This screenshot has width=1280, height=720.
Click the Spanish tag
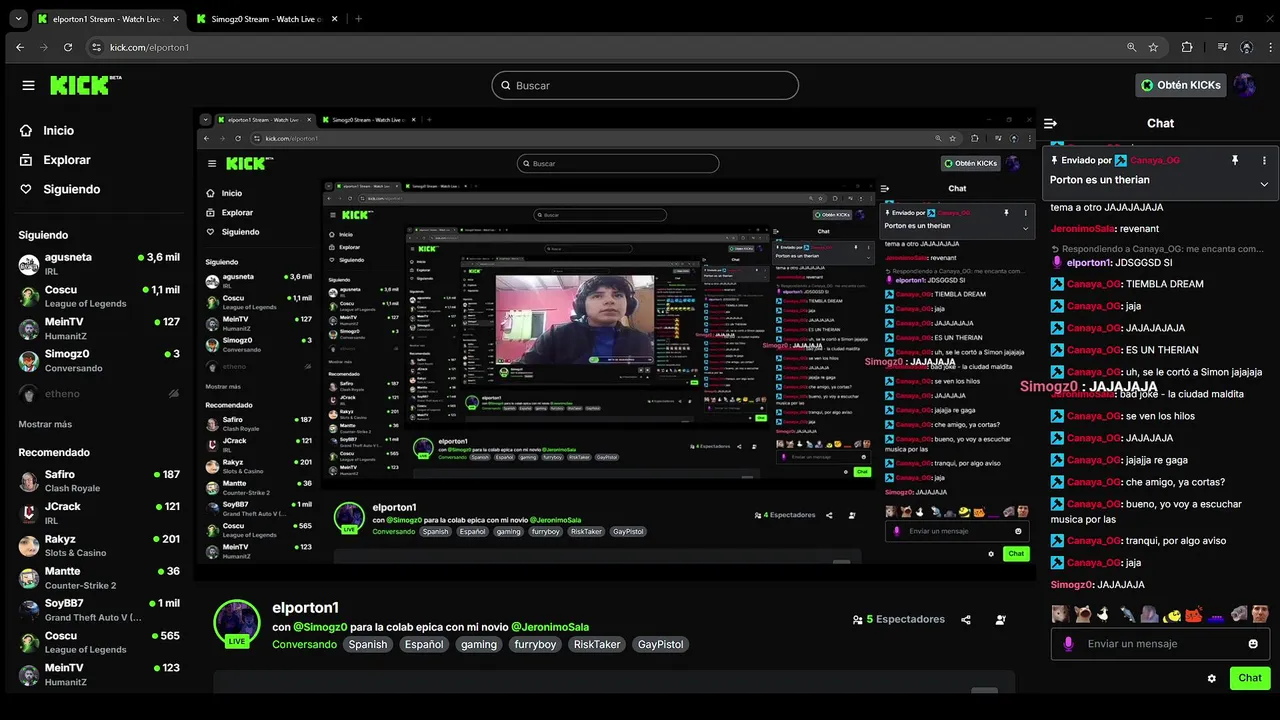coord(368,645)
